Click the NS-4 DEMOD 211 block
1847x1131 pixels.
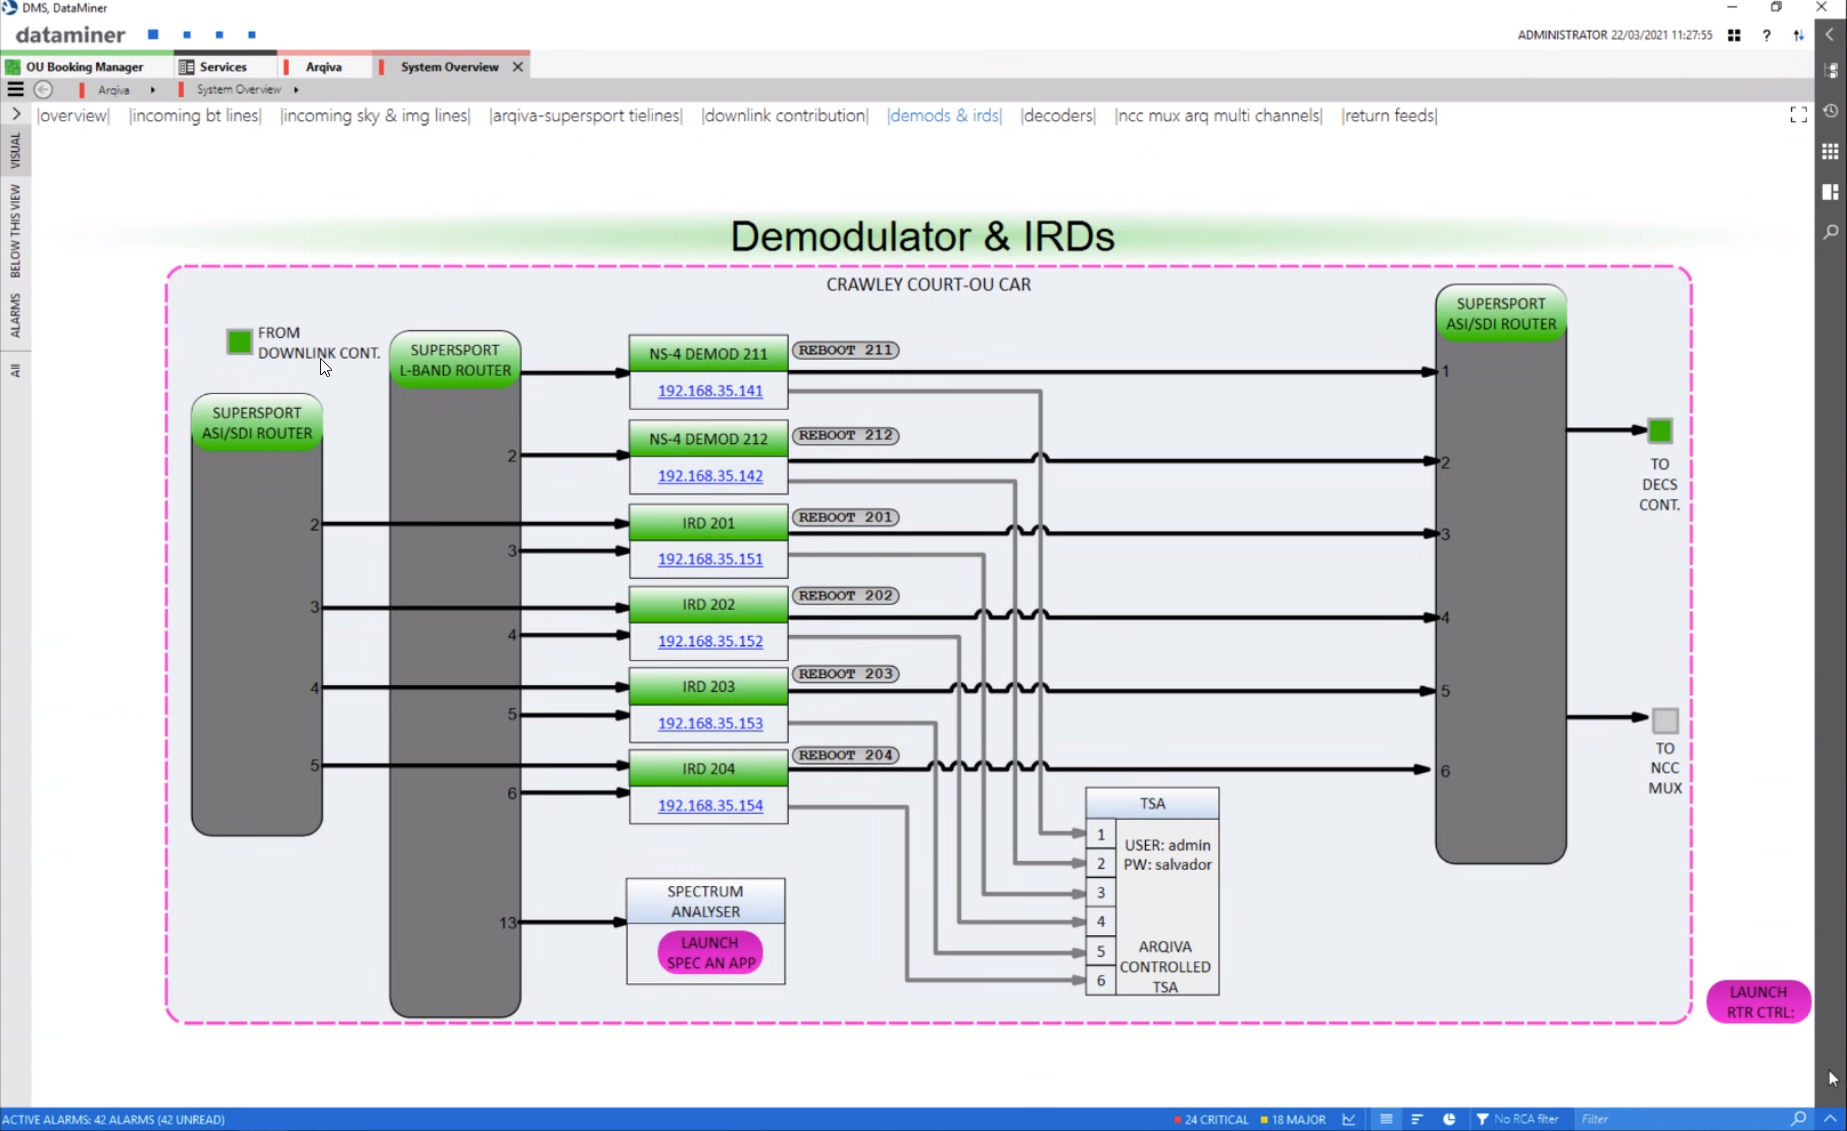(708, 353)
